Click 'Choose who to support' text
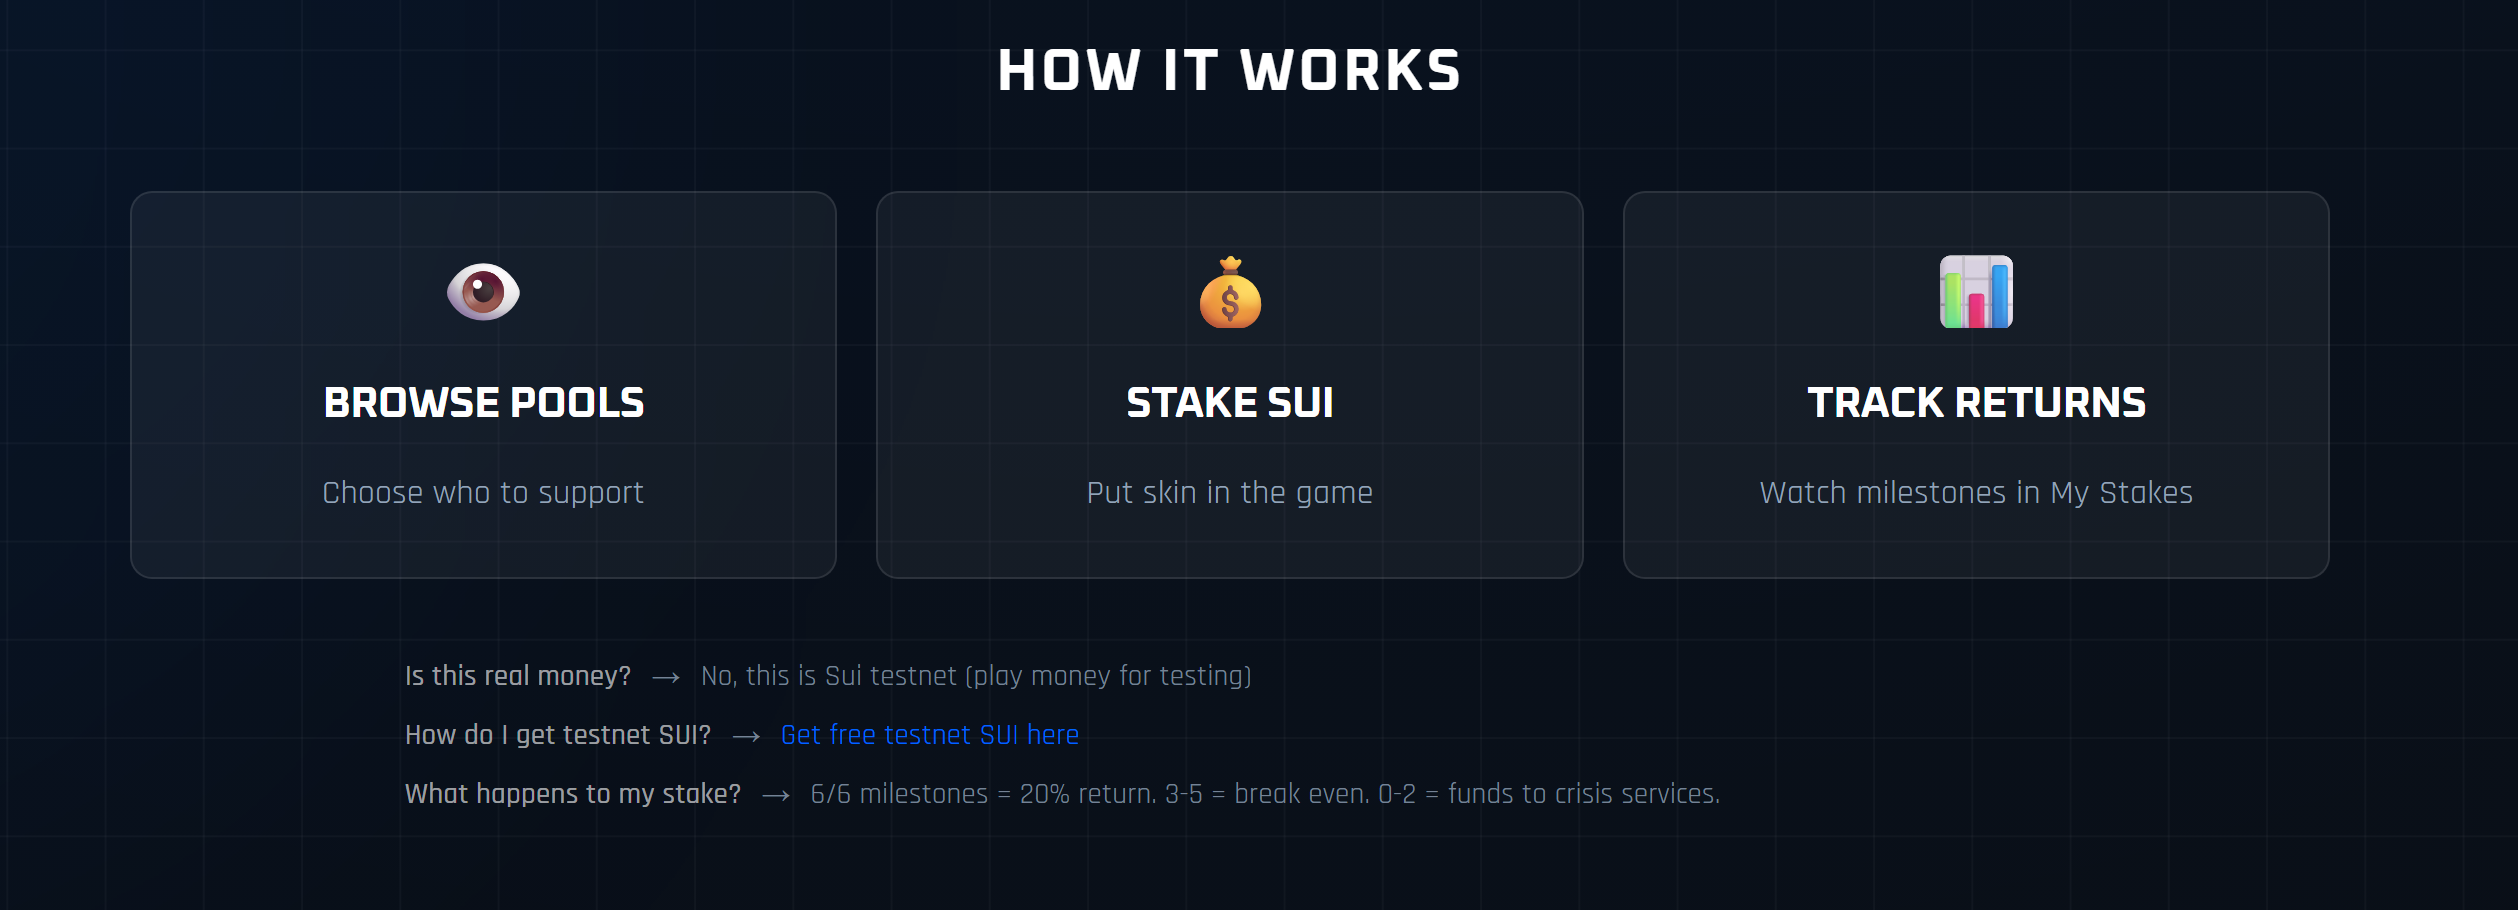Screen dimensions: 2518x910 click(x=484, y=492)
